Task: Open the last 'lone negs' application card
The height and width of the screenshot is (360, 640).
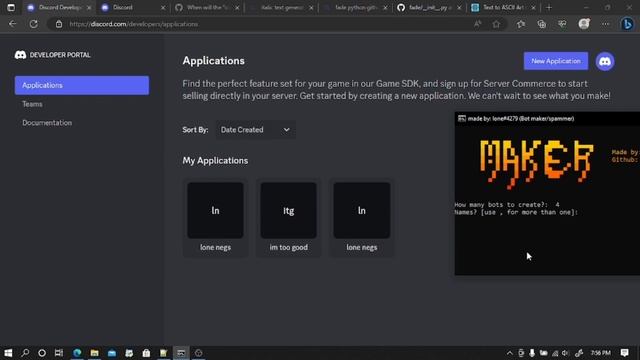Action: point(362,218)
